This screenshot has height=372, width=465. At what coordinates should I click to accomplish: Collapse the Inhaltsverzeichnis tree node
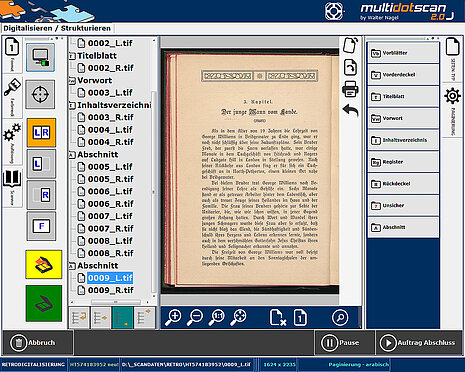72,106
